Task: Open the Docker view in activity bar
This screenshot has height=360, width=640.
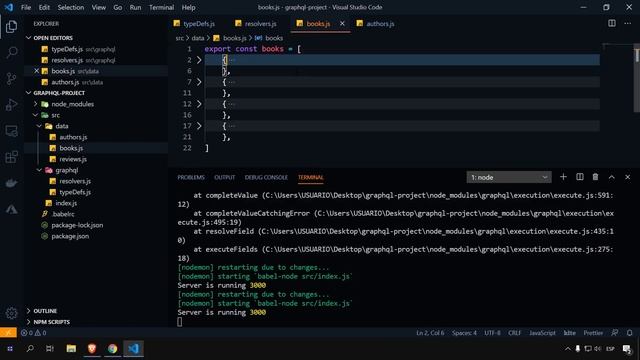Action: (x=11, y=183)
